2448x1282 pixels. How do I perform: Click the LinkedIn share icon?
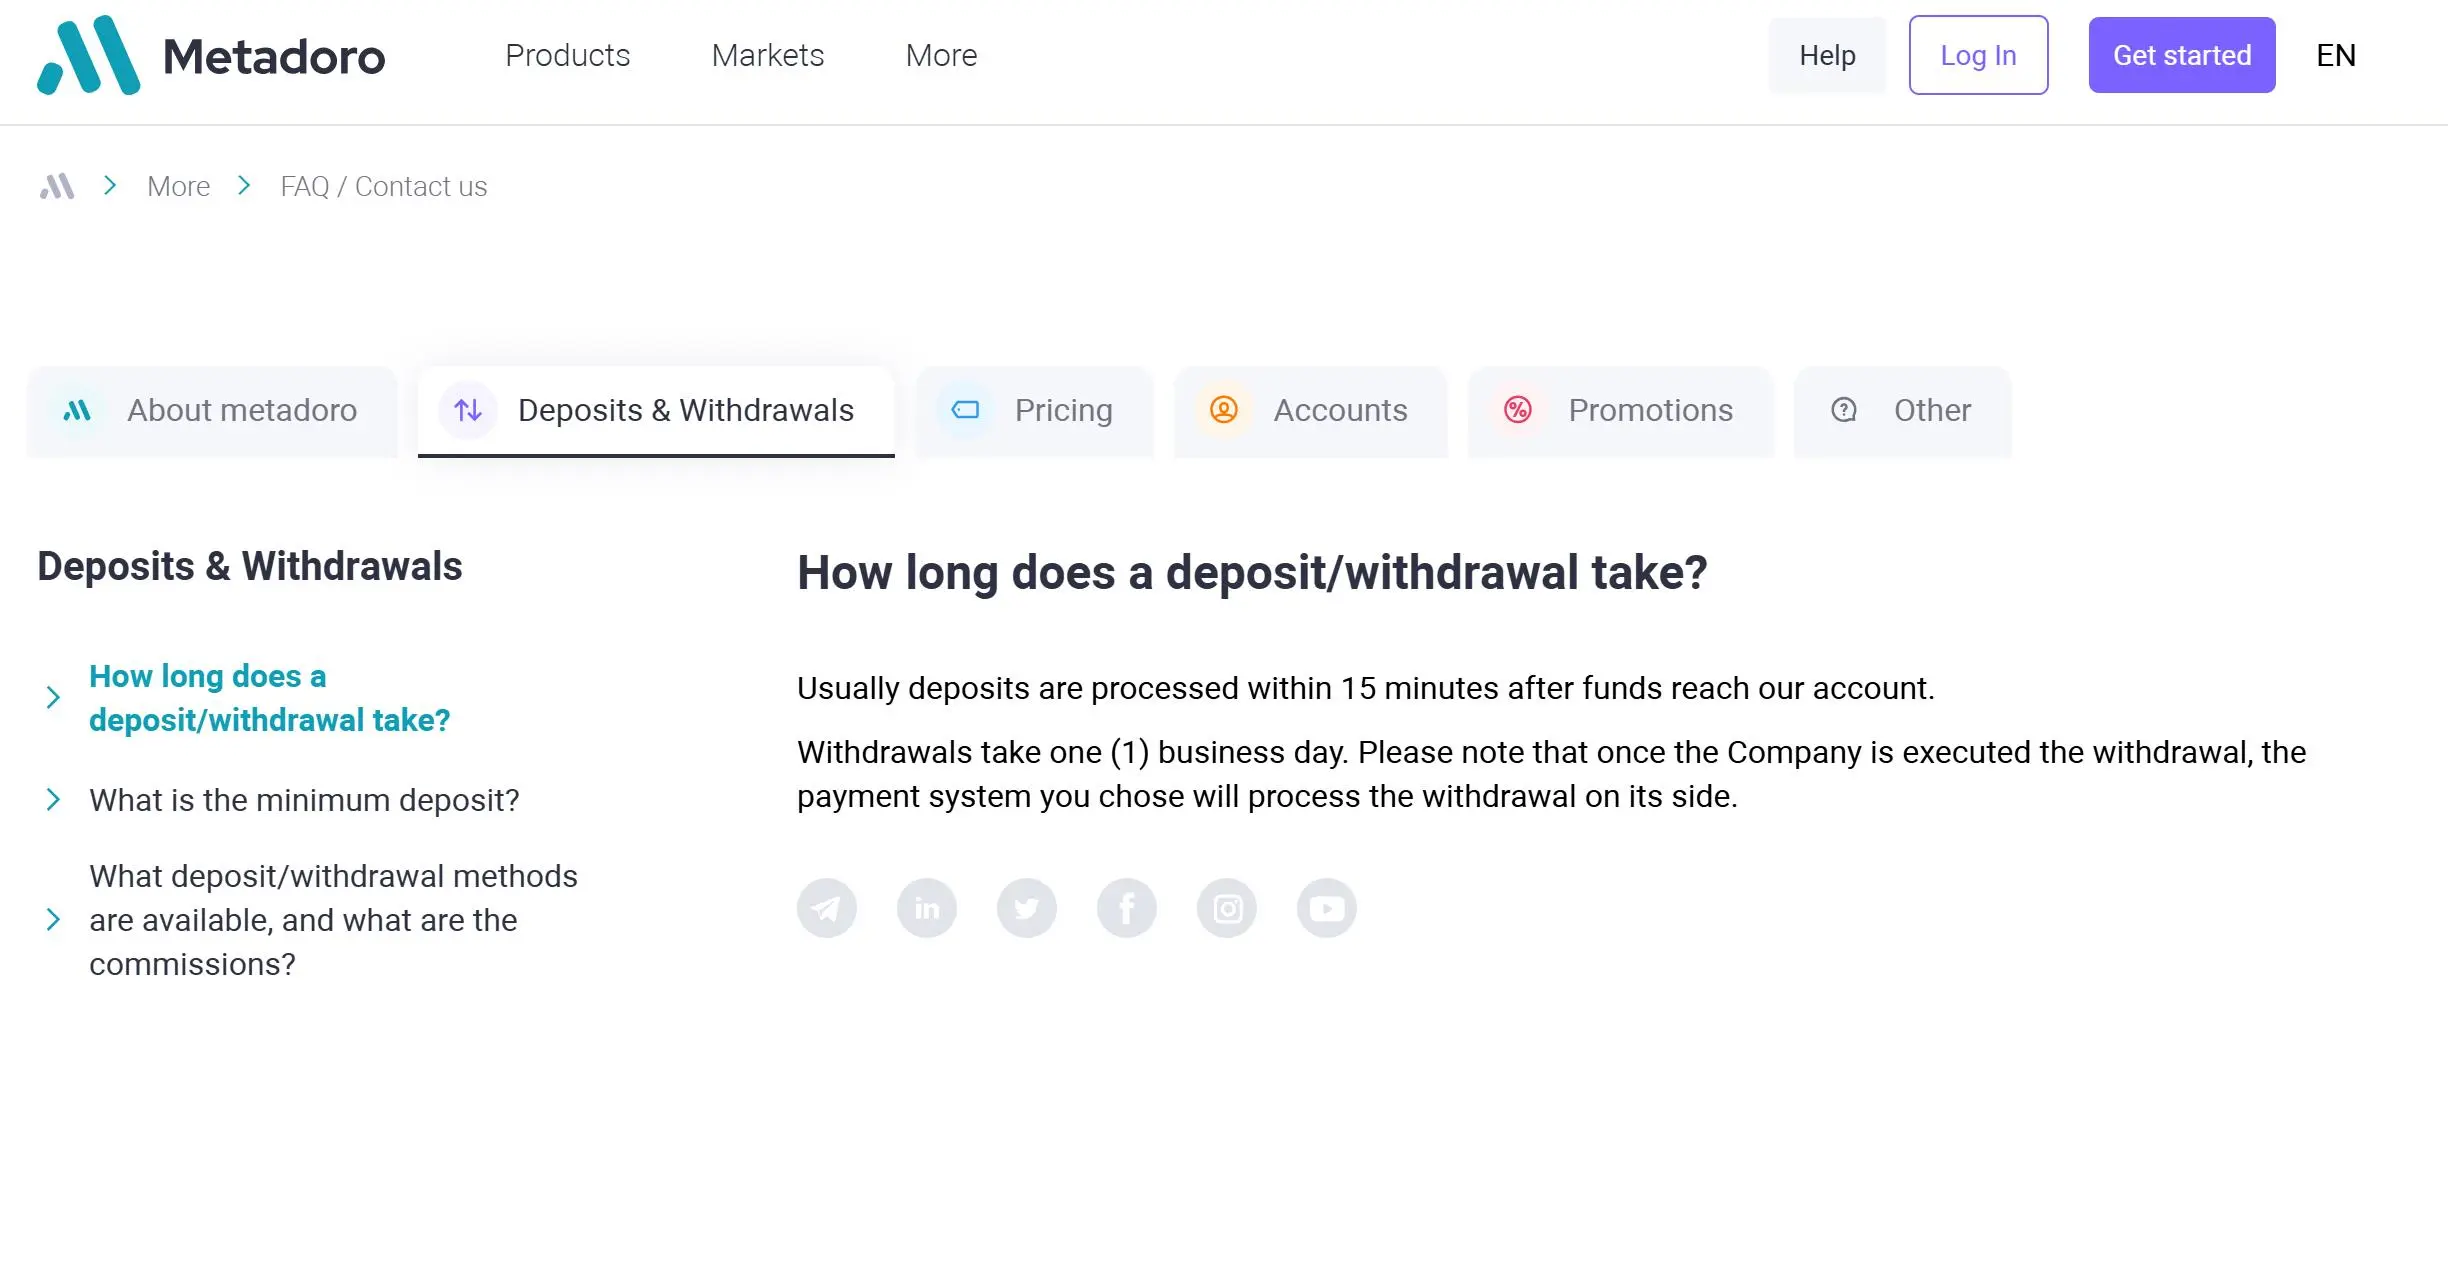click(926, 908)
